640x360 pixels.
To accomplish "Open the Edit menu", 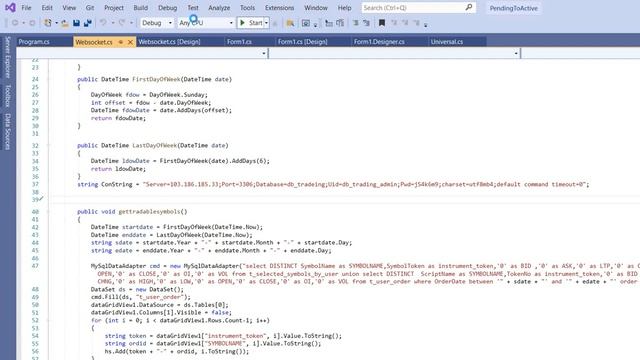I will click(47, 8).
